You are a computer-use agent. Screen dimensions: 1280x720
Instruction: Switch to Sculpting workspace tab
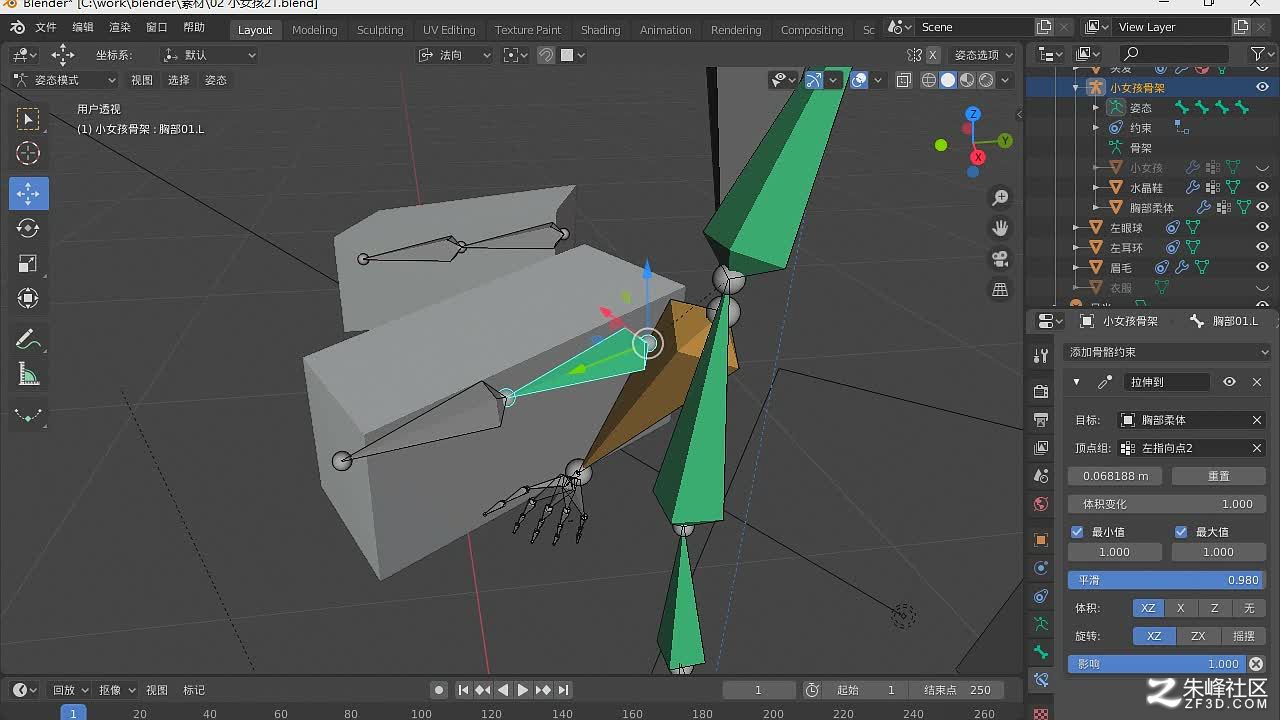click(x=380, y=30)
